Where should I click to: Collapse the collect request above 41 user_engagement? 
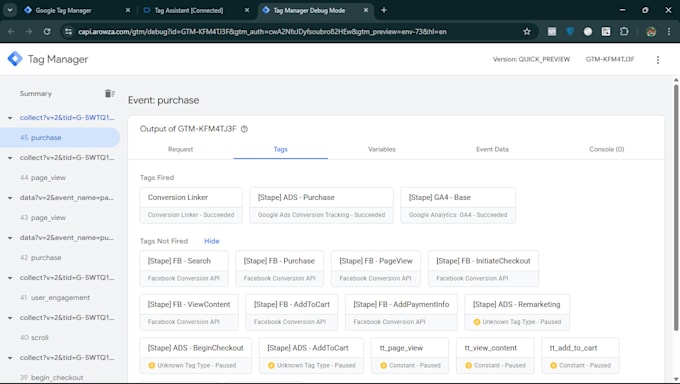[10, 278]
